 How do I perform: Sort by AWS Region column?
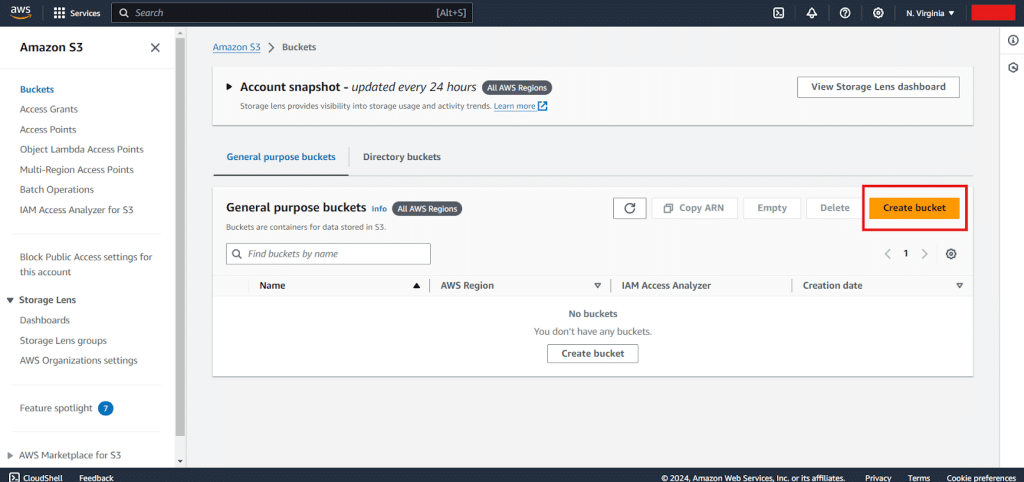(x=597, y=285)
